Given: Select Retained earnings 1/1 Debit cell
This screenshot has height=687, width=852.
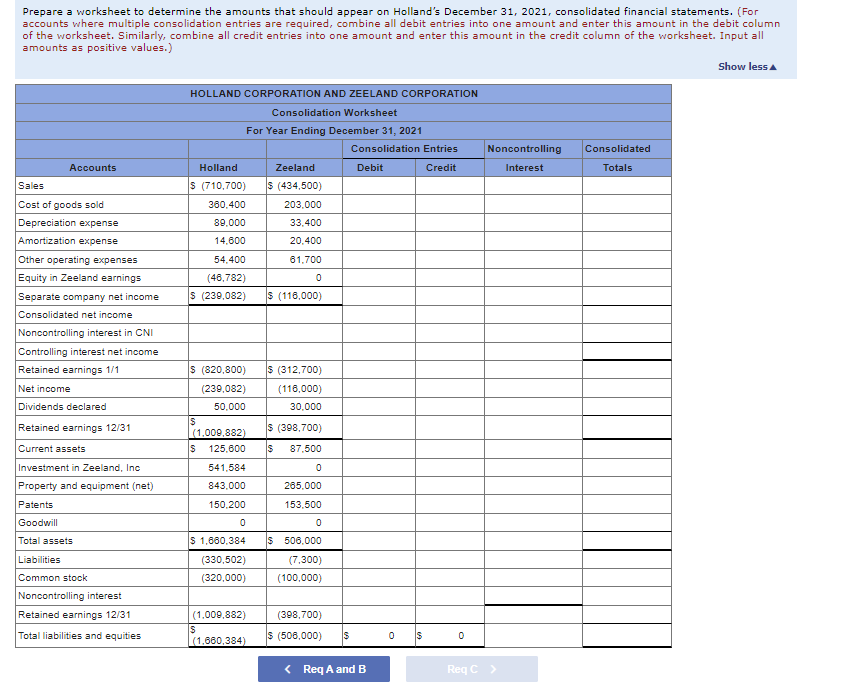Looking at the screenshot, I should tap(379, 370).
